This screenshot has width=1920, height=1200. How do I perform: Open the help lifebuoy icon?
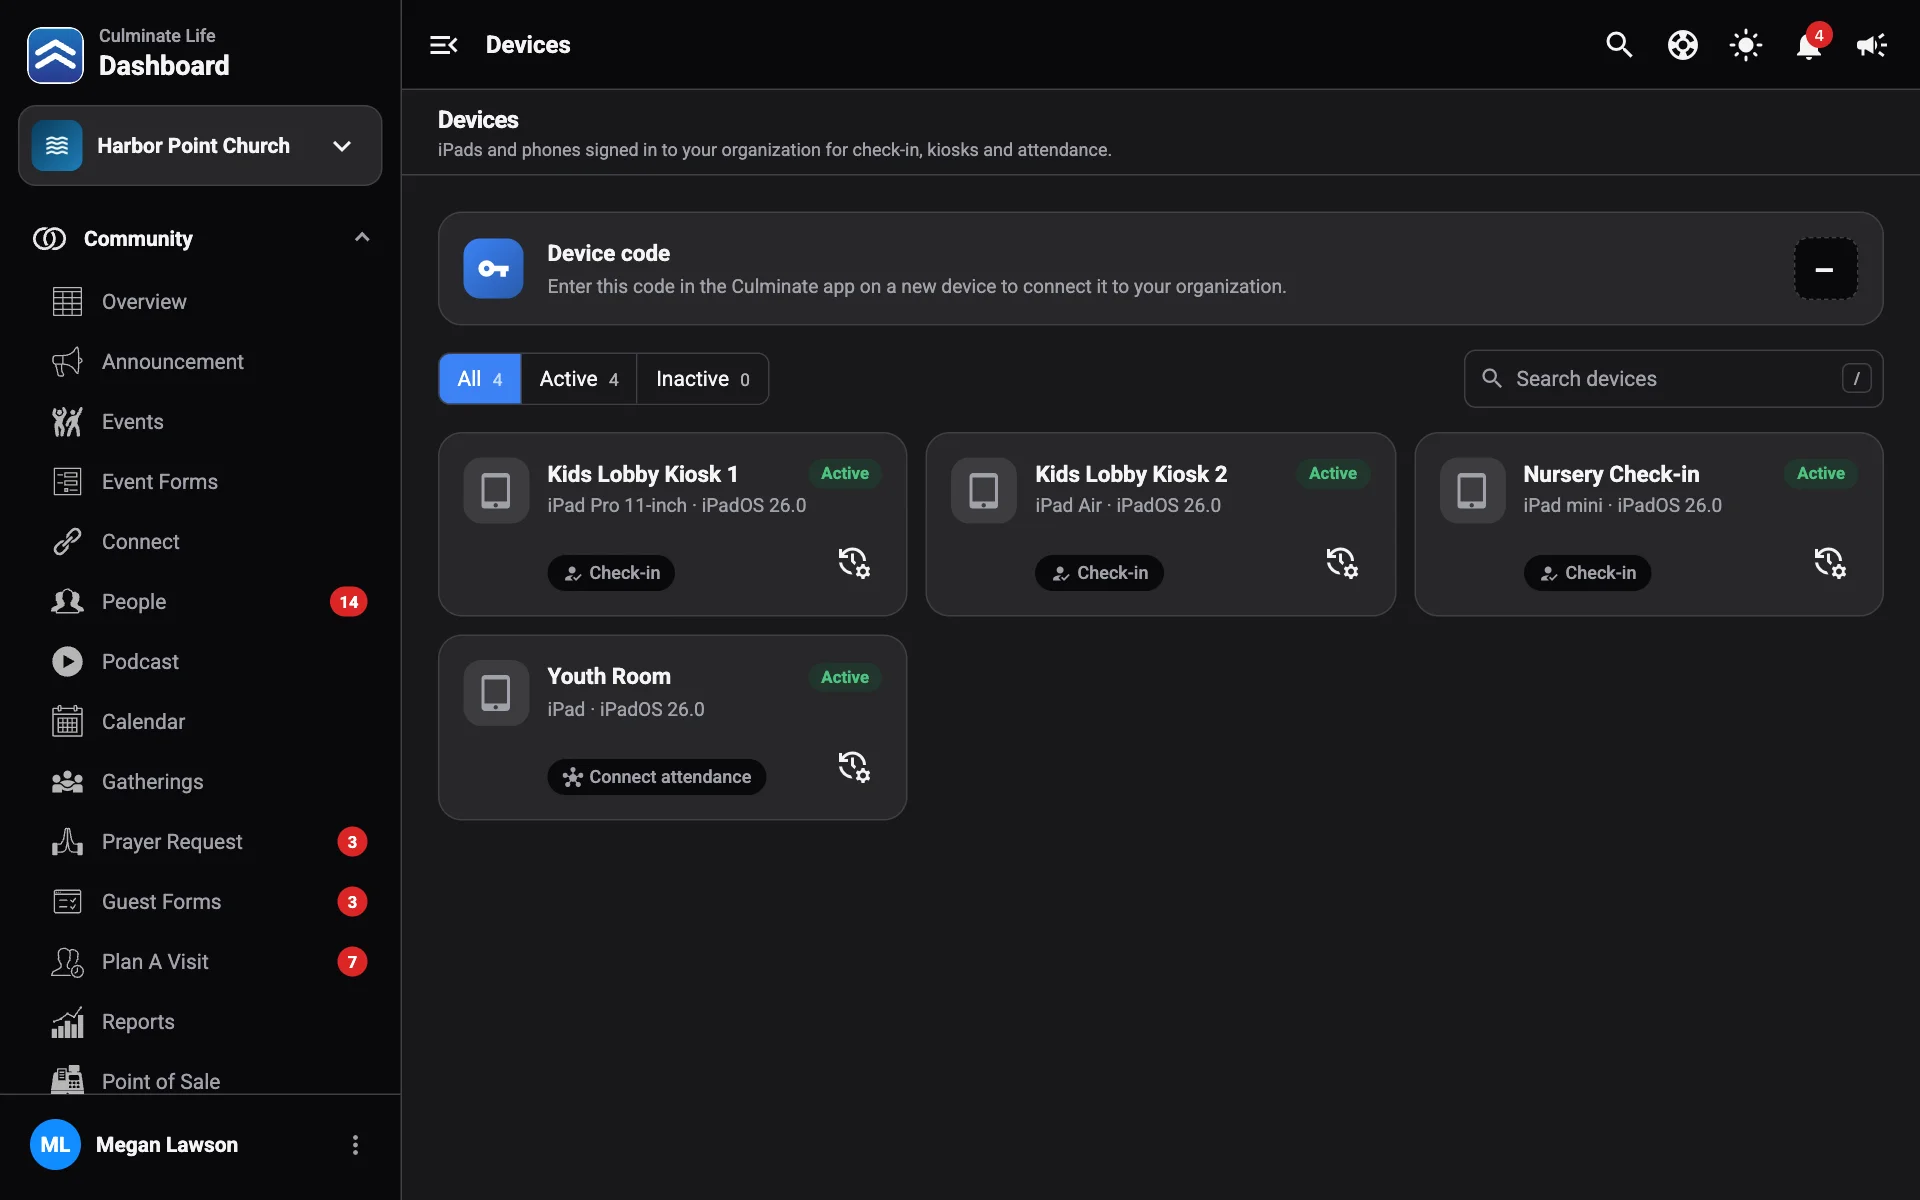1682,45
